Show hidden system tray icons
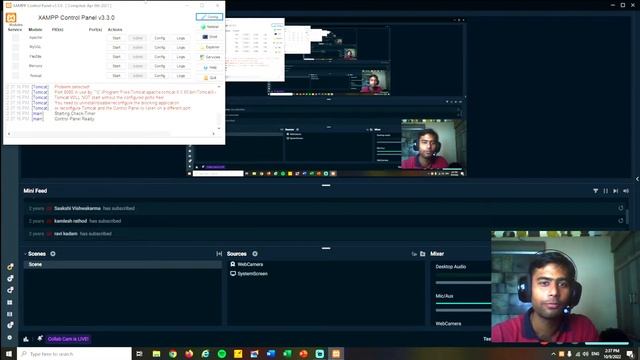 (x=553, y=354)
